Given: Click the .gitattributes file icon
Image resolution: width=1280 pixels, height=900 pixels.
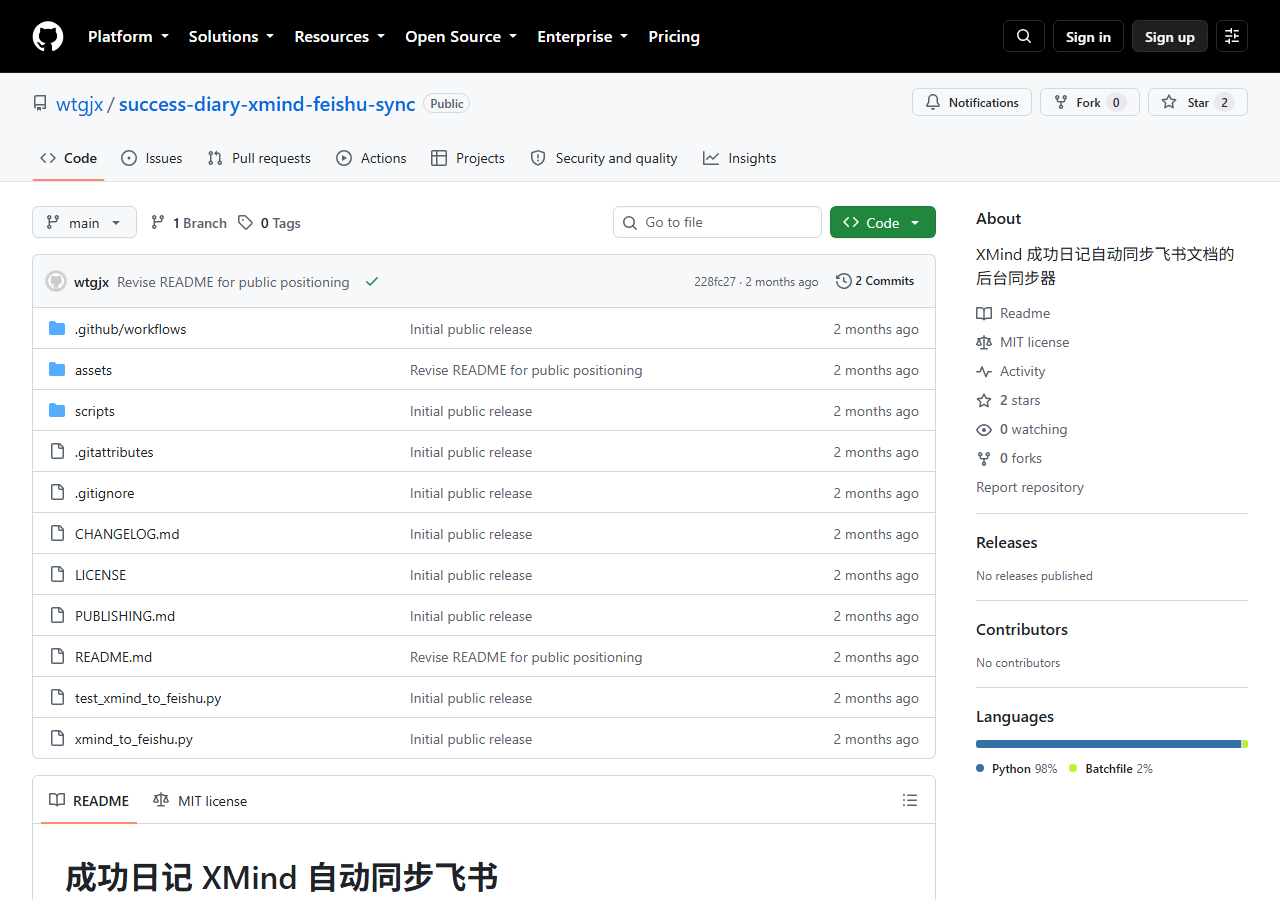Looking at the screenshot, I should 57,452.
